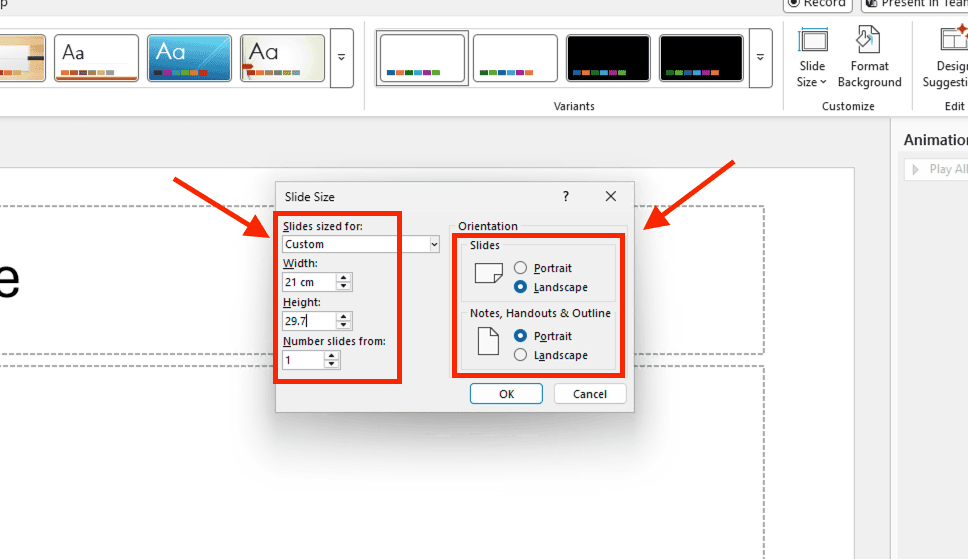Decrease the Number slides from value

[332, 364]
